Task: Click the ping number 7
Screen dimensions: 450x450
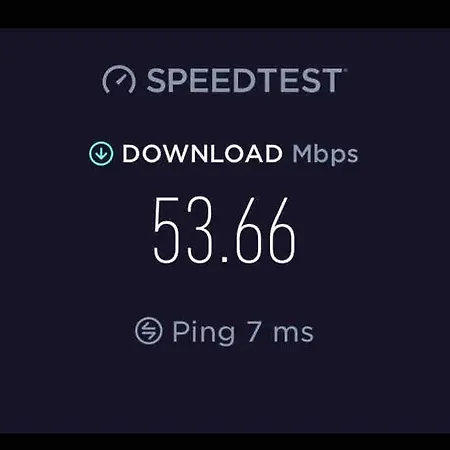Action: (254, 331)
